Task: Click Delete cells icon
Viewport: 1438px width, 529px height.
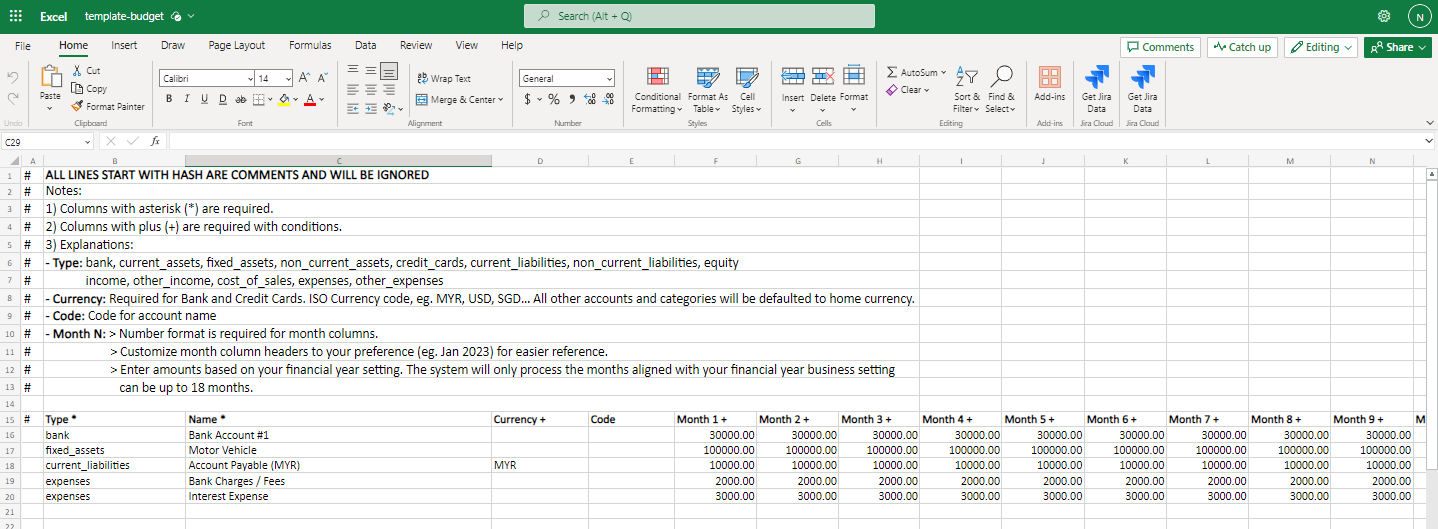Action: click(x=823, y=76)
